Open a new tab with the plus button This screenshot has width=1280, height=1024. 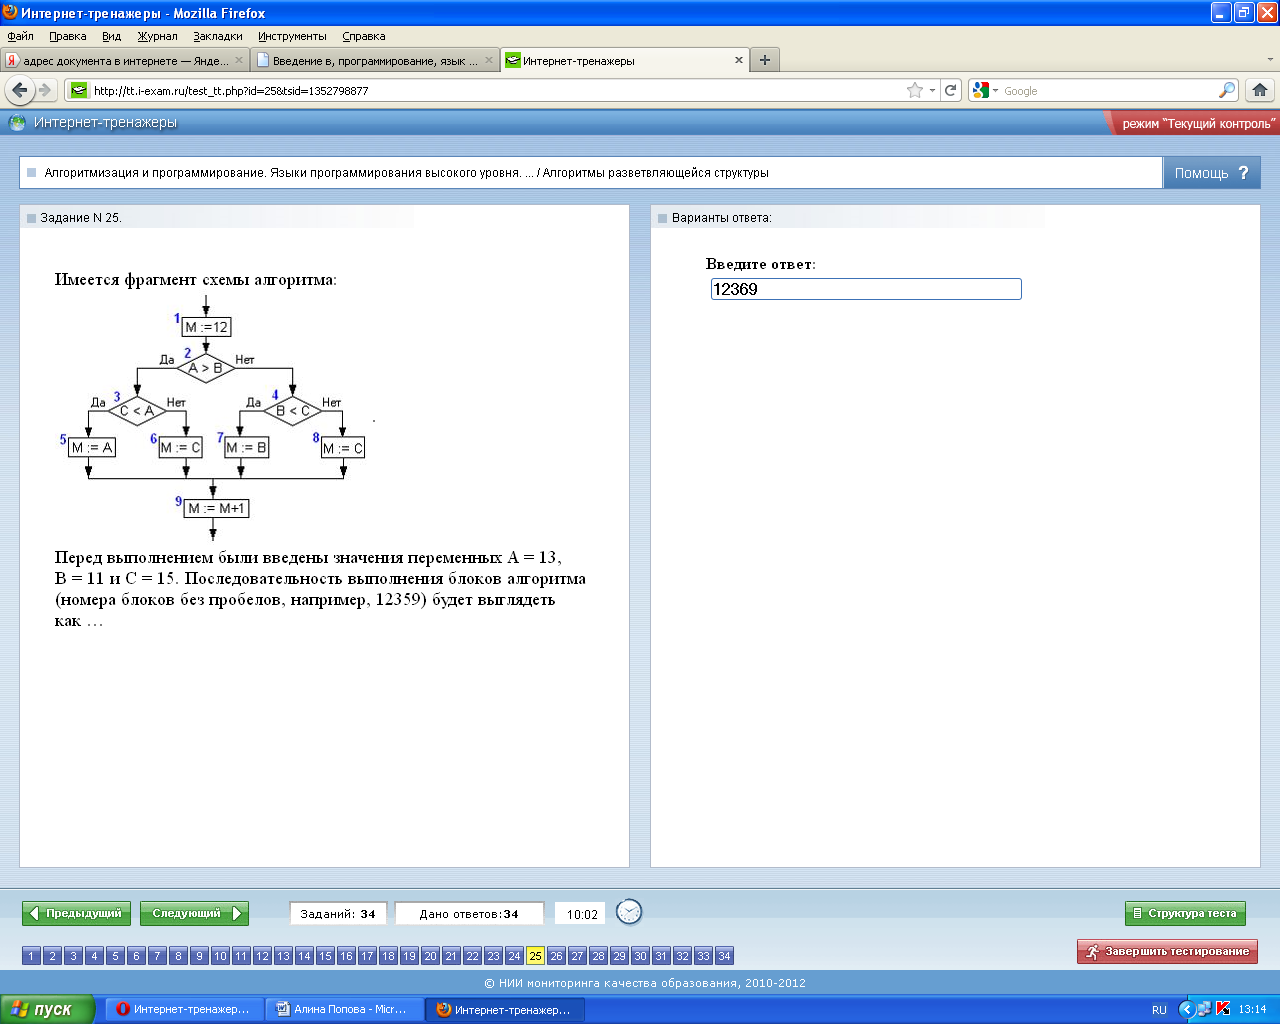click(765, 60)
